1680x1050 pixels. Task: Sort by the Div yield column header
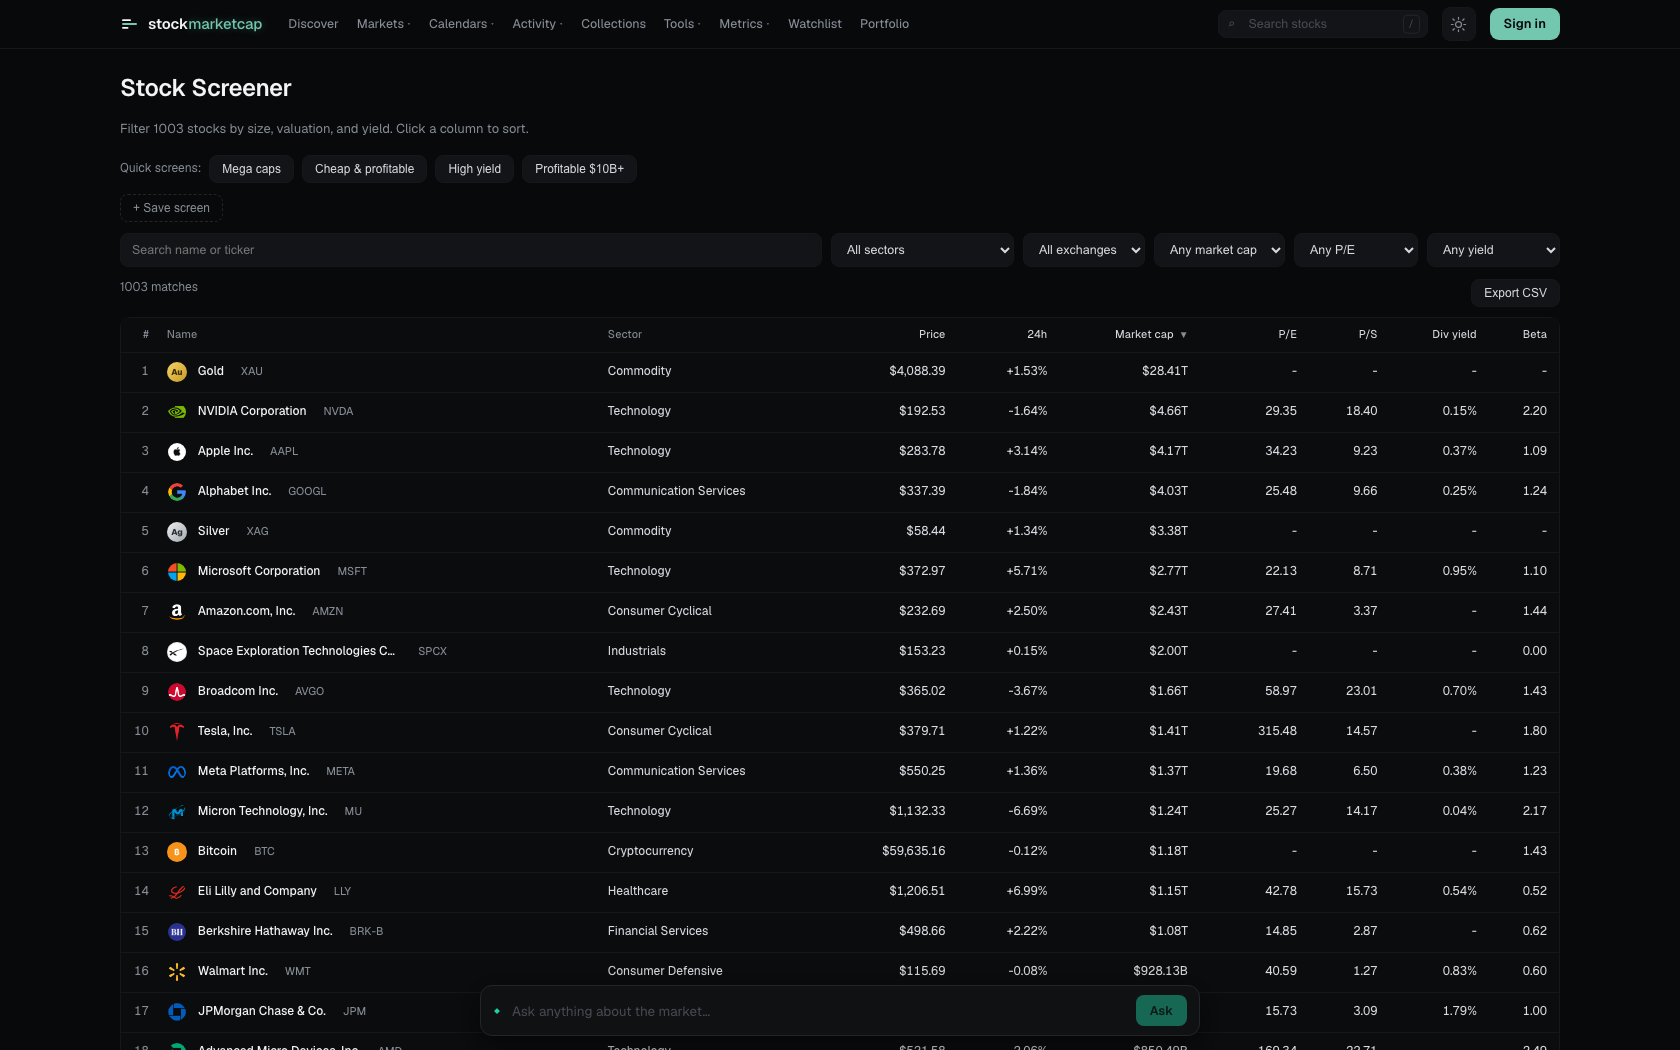point(1454,335)
